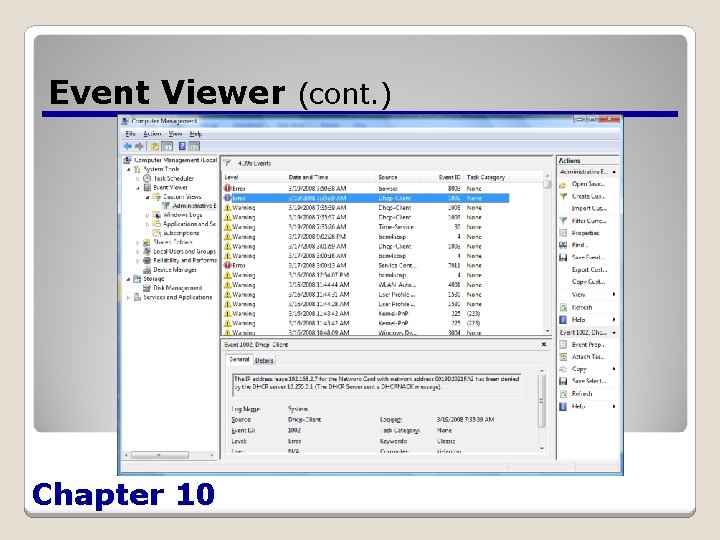Viewport: 720px width, 540px height.
Task: Click the Up one level folder icon
Action: [155, 146]
